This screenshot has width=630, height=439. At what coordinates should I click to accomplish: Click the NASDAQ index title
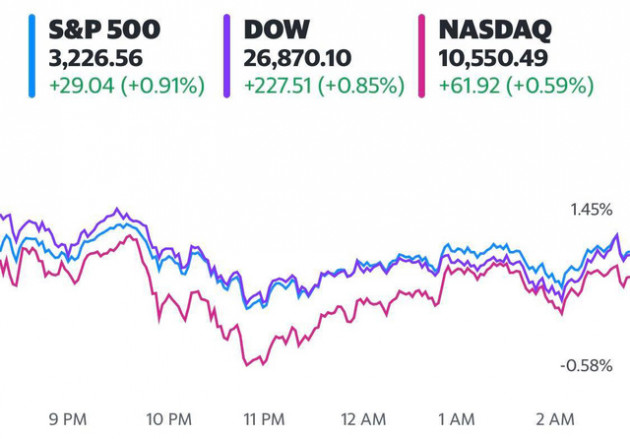pyautogui.click(x=495, y=30)
